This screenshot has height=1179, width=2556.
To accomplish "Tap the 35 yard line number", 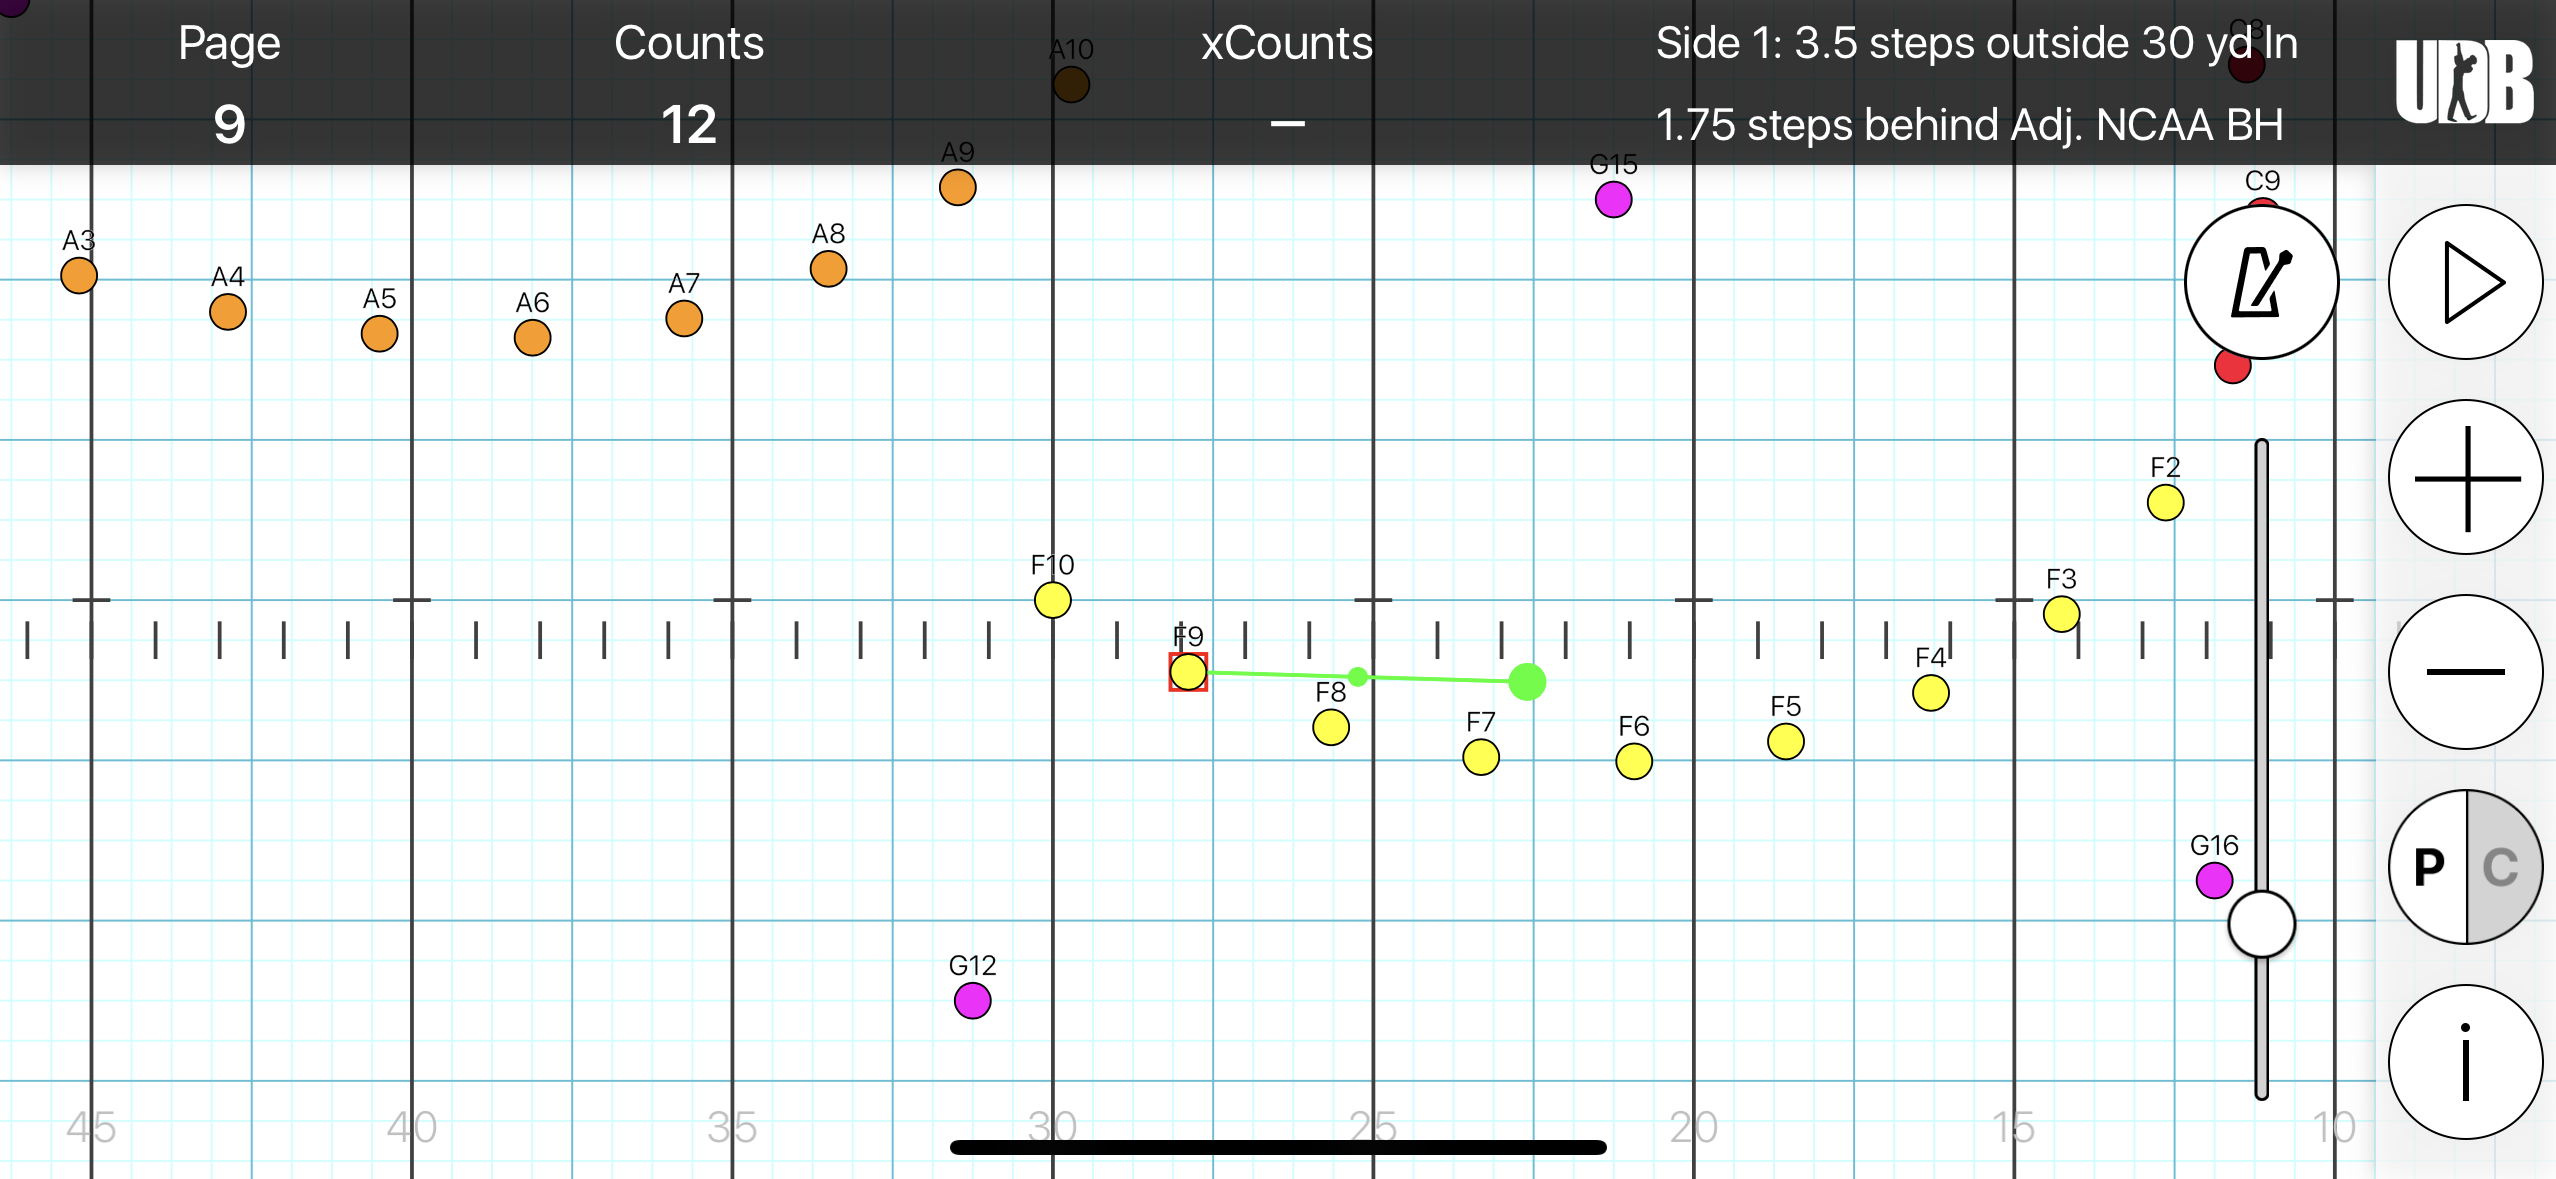I will point(732,1128).
